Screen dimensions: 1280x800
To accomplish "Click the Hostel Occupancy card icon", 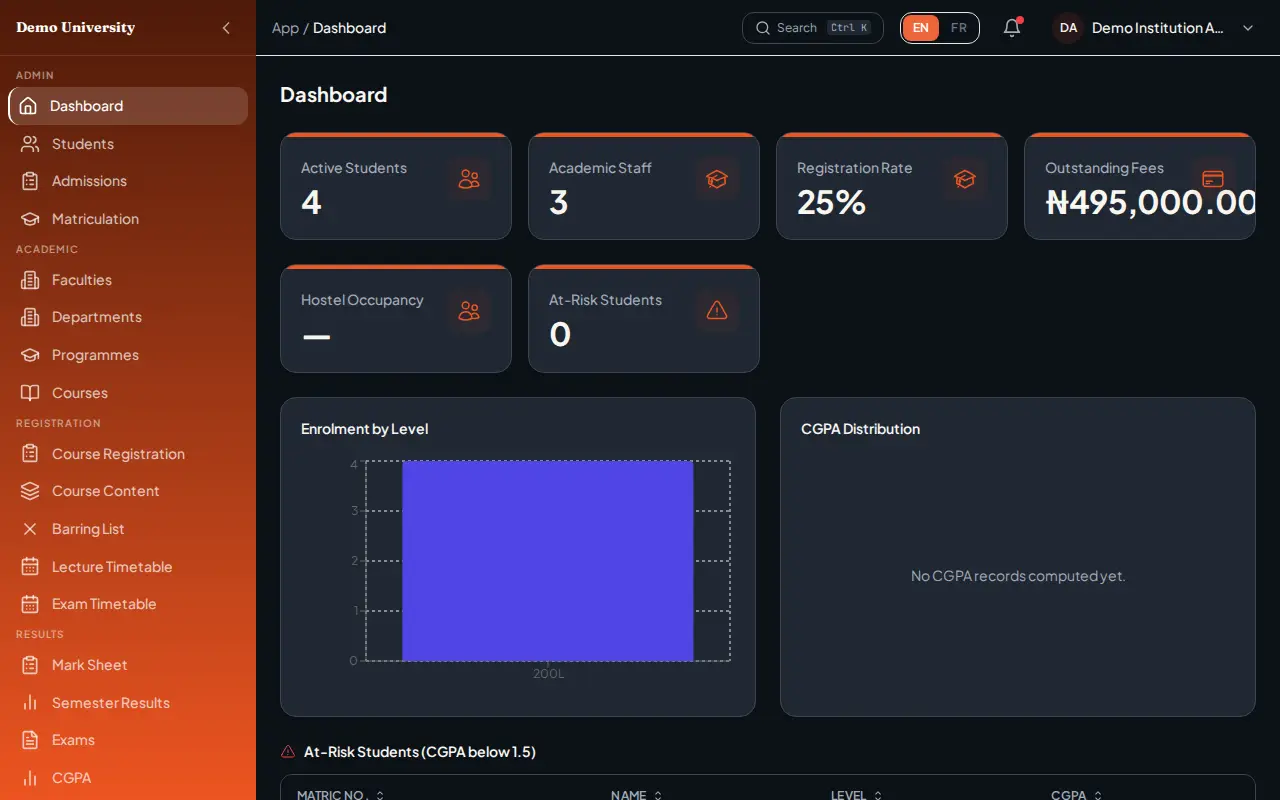I will 469,311.
